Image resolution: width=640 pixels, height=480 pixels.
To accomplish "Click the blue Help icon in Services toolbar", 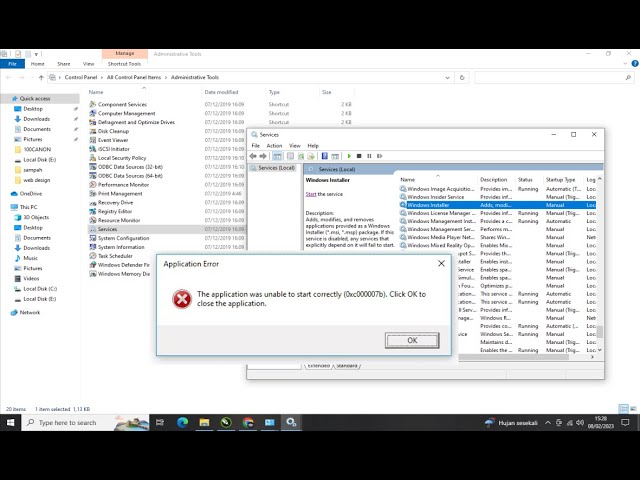I will tap(325, 156).
